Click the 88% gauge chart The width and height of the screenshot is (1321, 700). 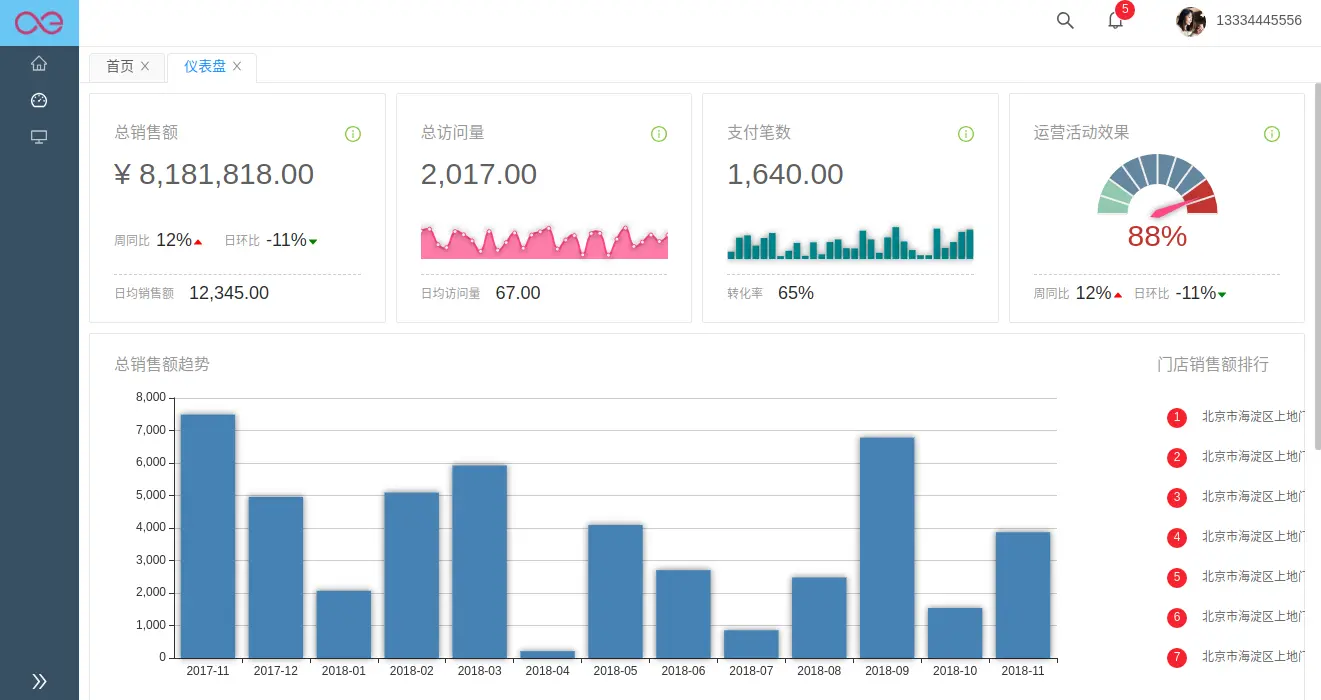[x=1157, y=200]
